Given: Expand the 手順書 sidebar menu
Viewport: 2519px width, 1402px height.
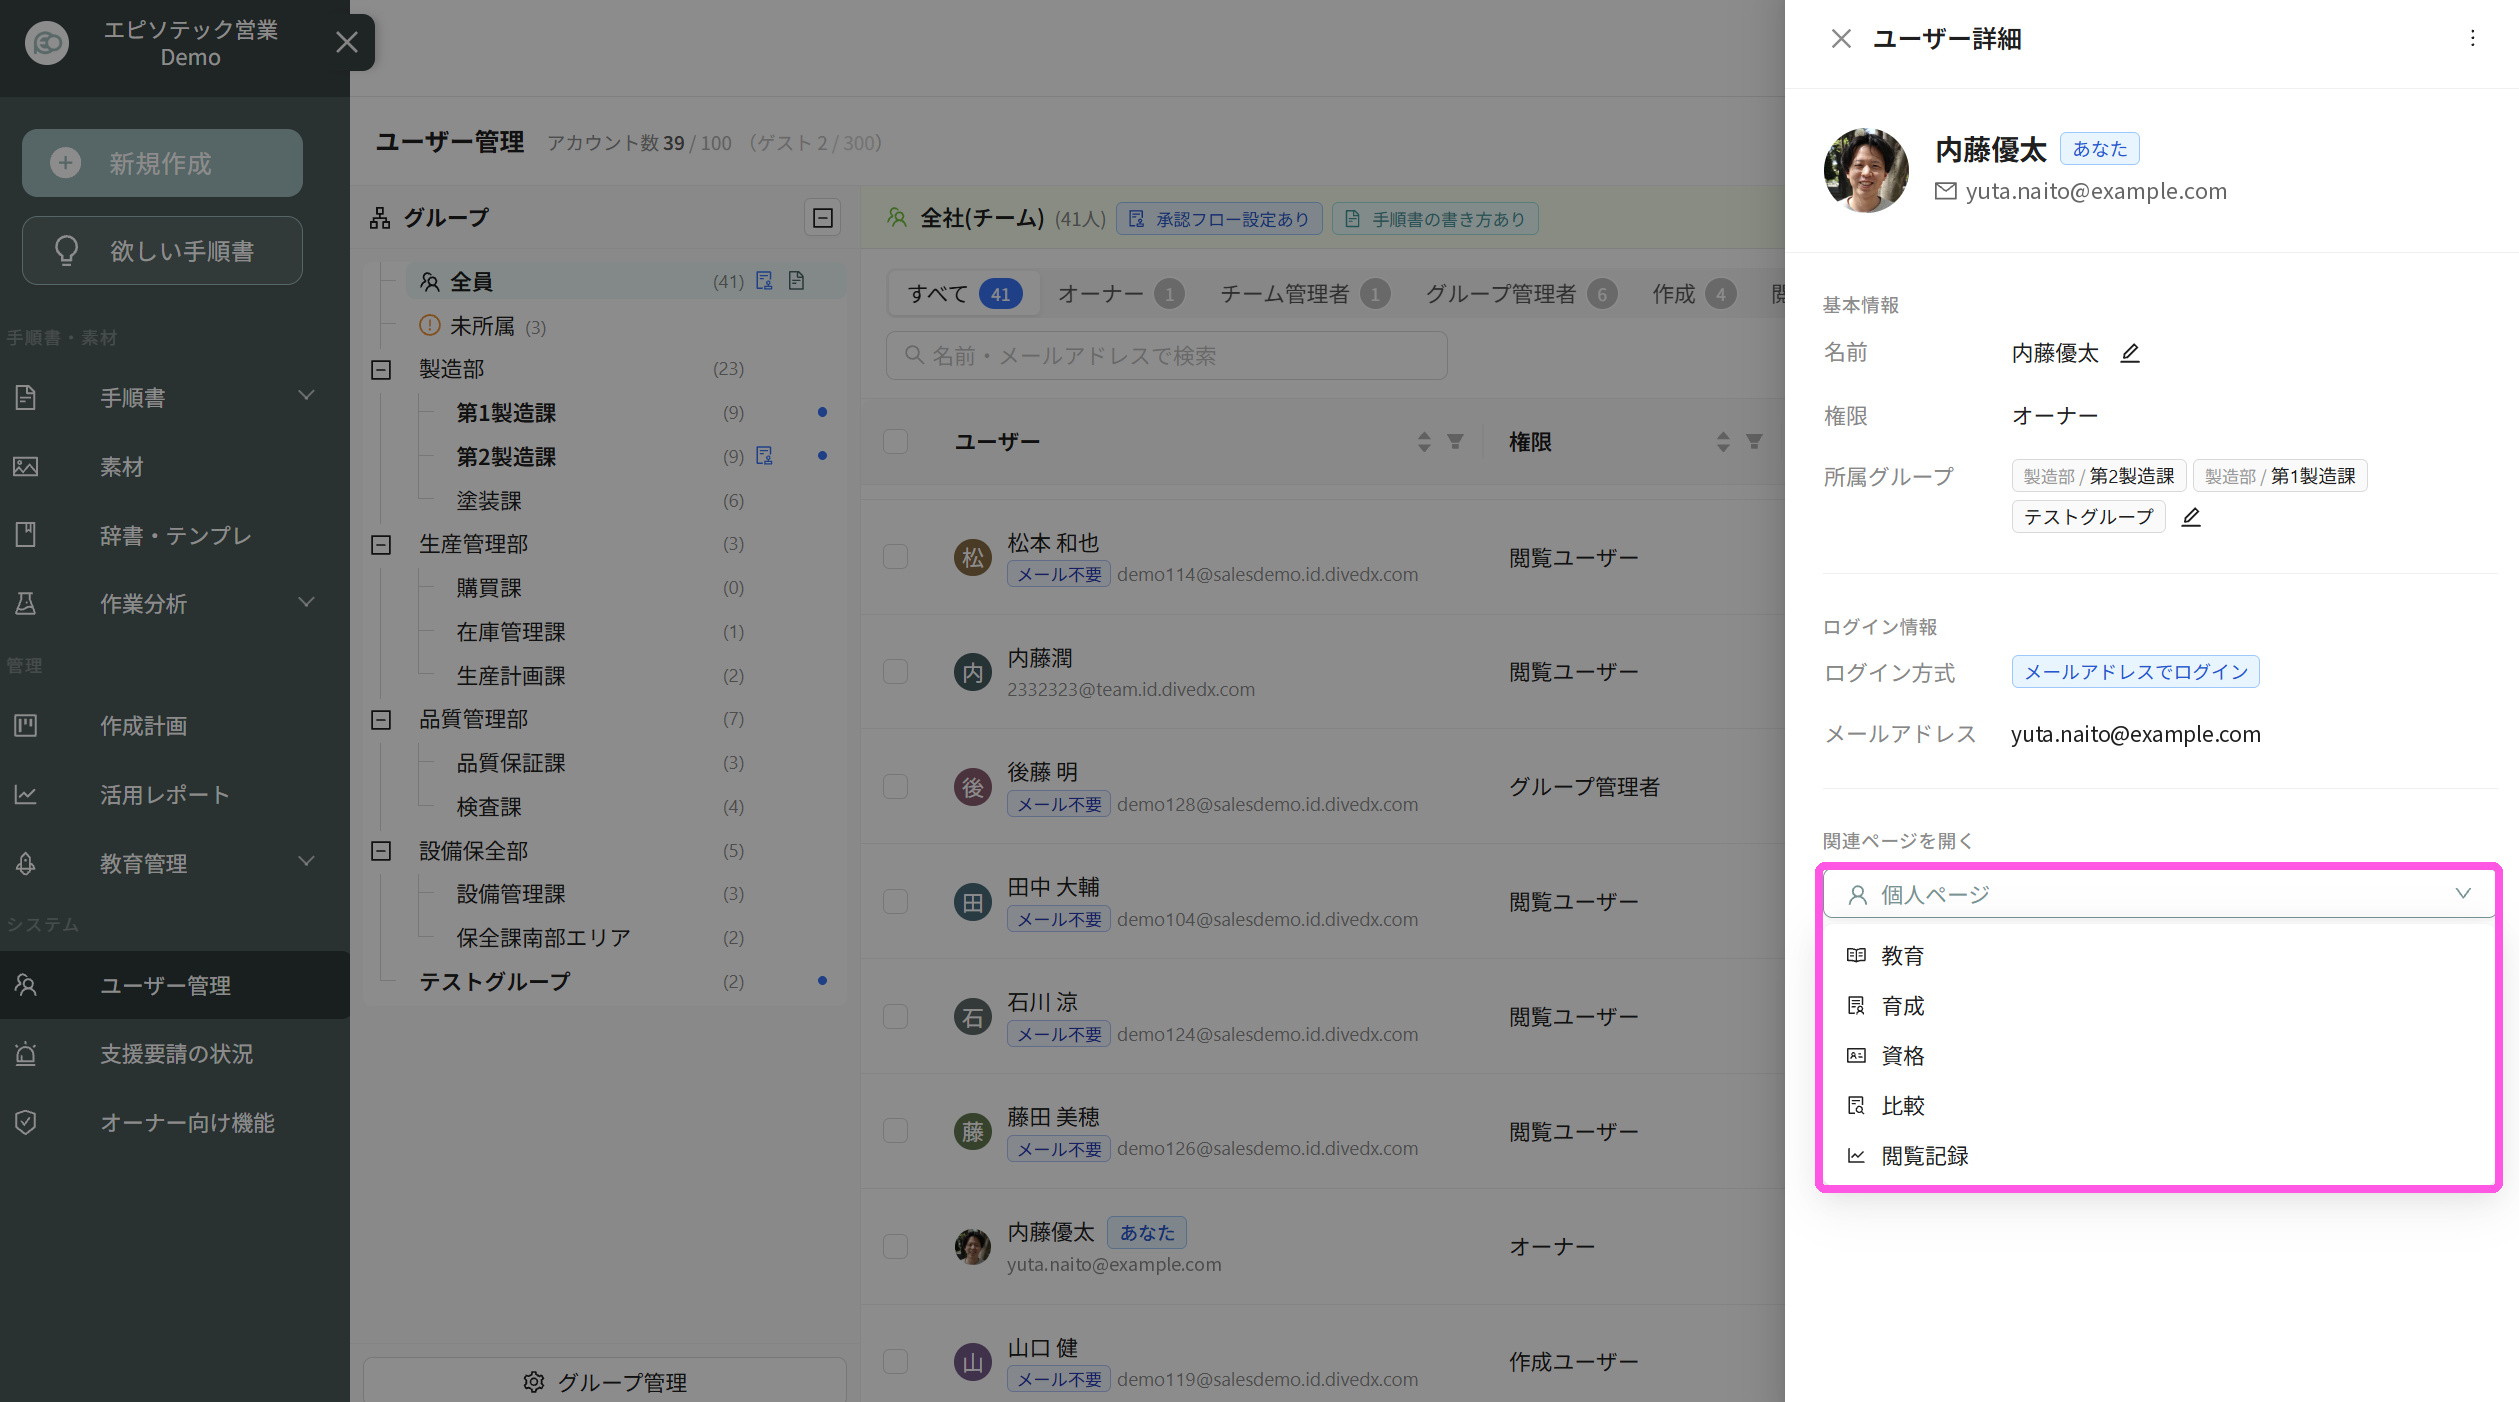Looking at the screenshot, I should pos(175,397).
